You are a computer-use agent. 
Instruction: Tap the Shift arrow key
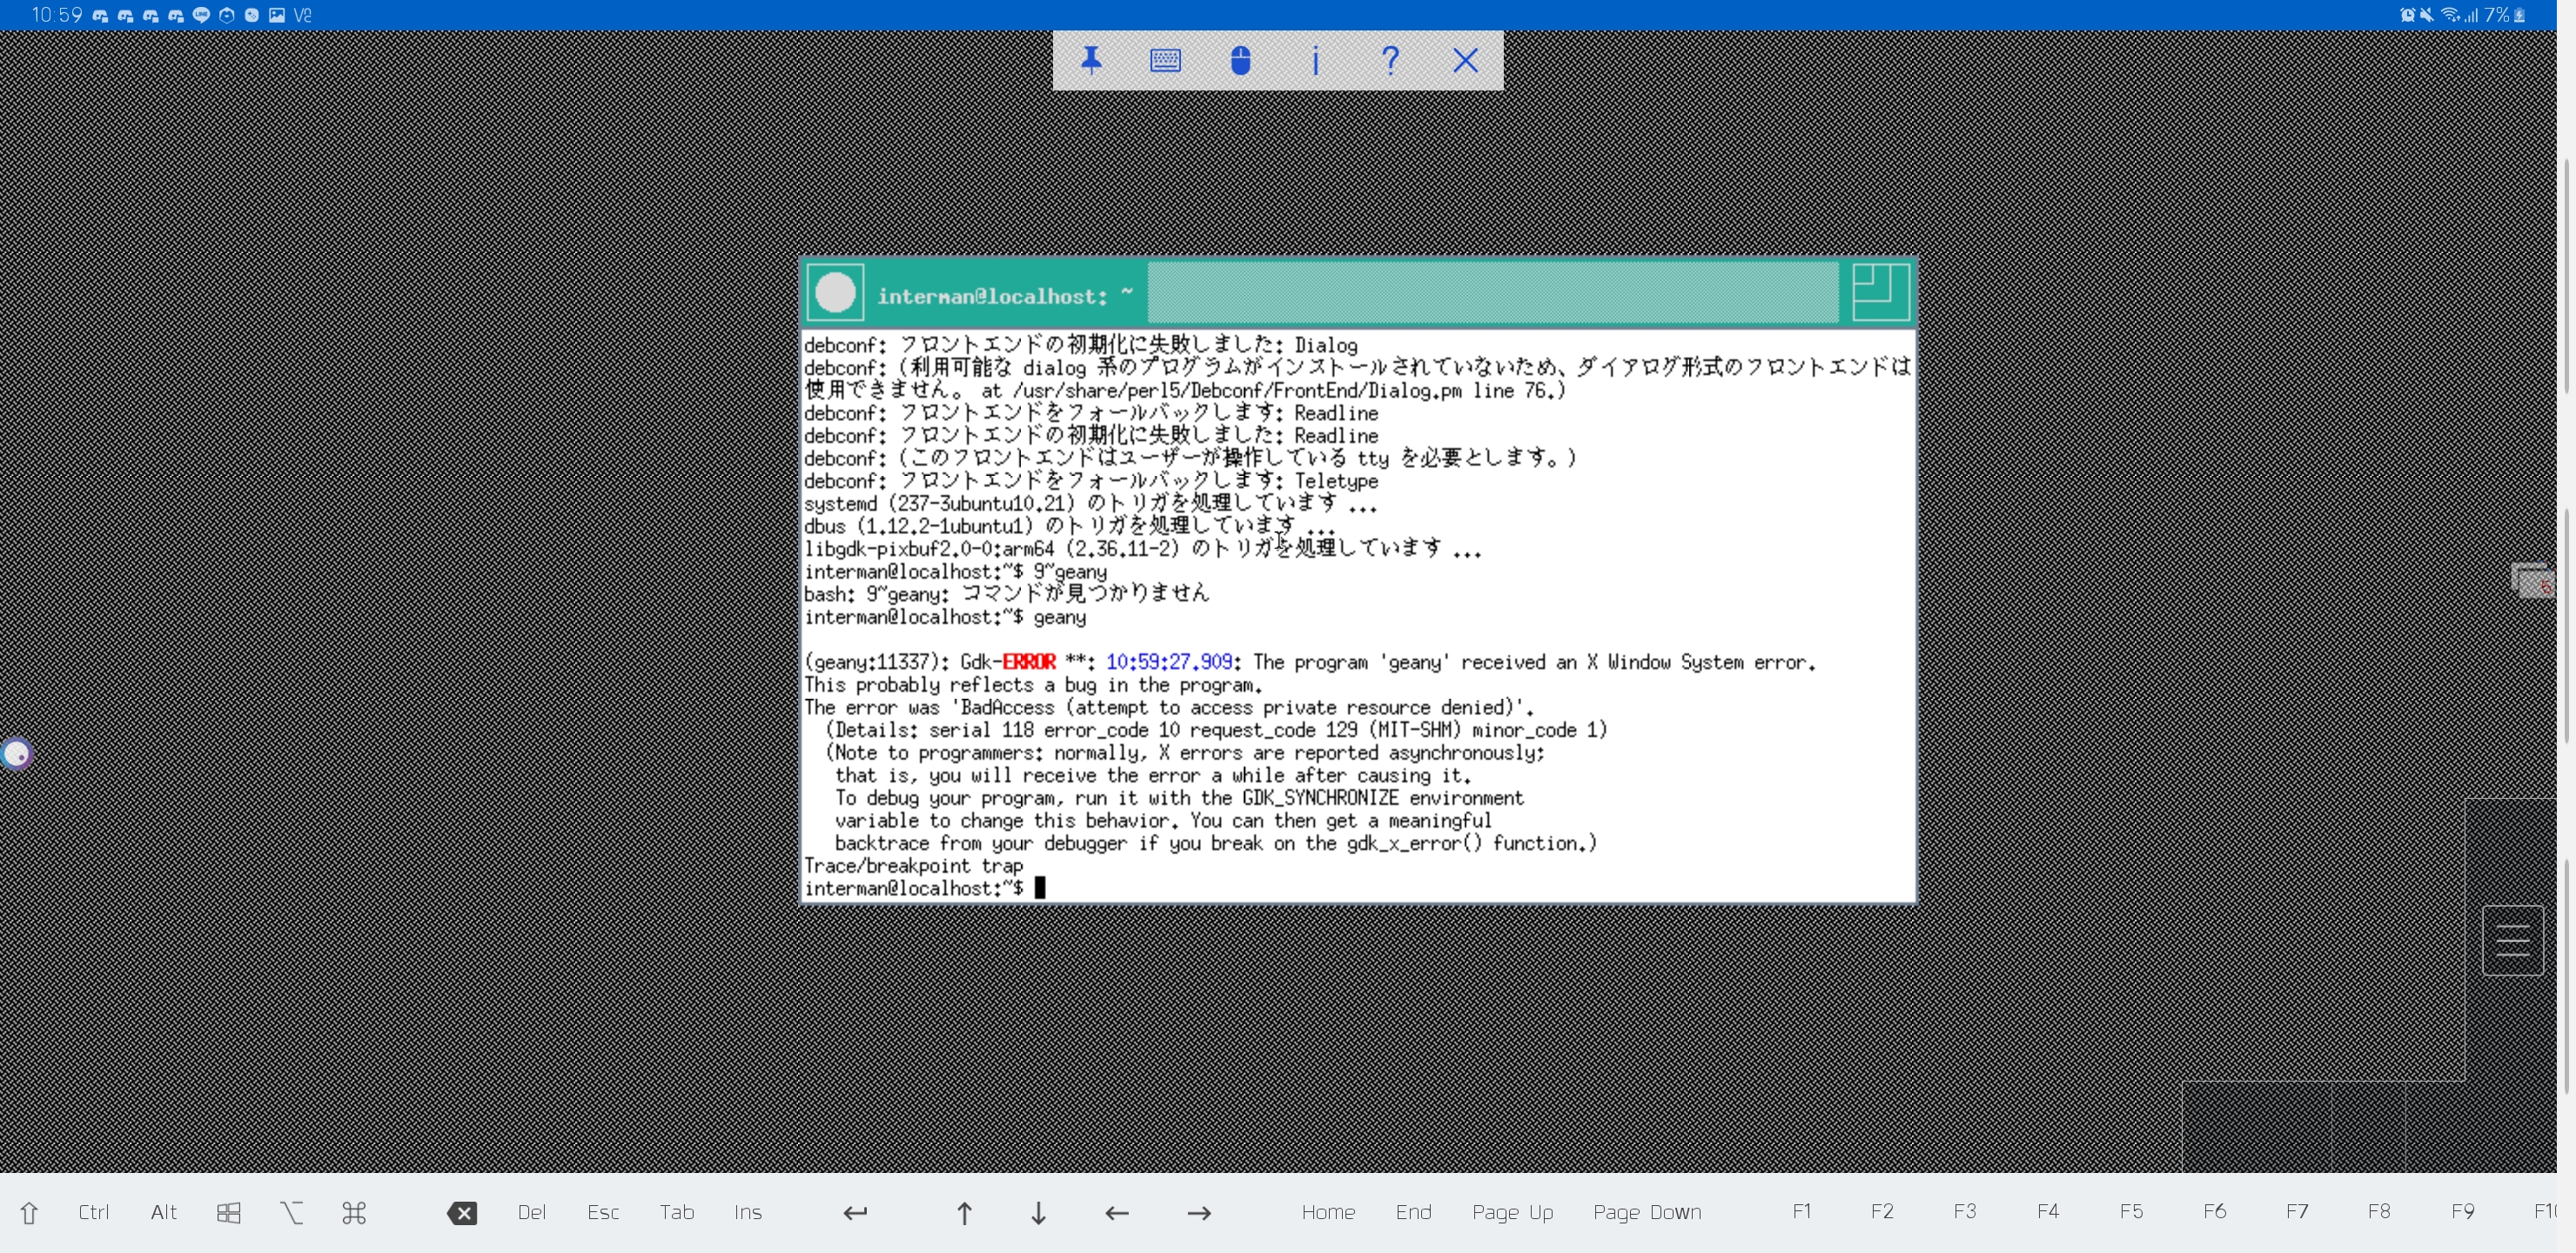click(x=29, y=1213)
